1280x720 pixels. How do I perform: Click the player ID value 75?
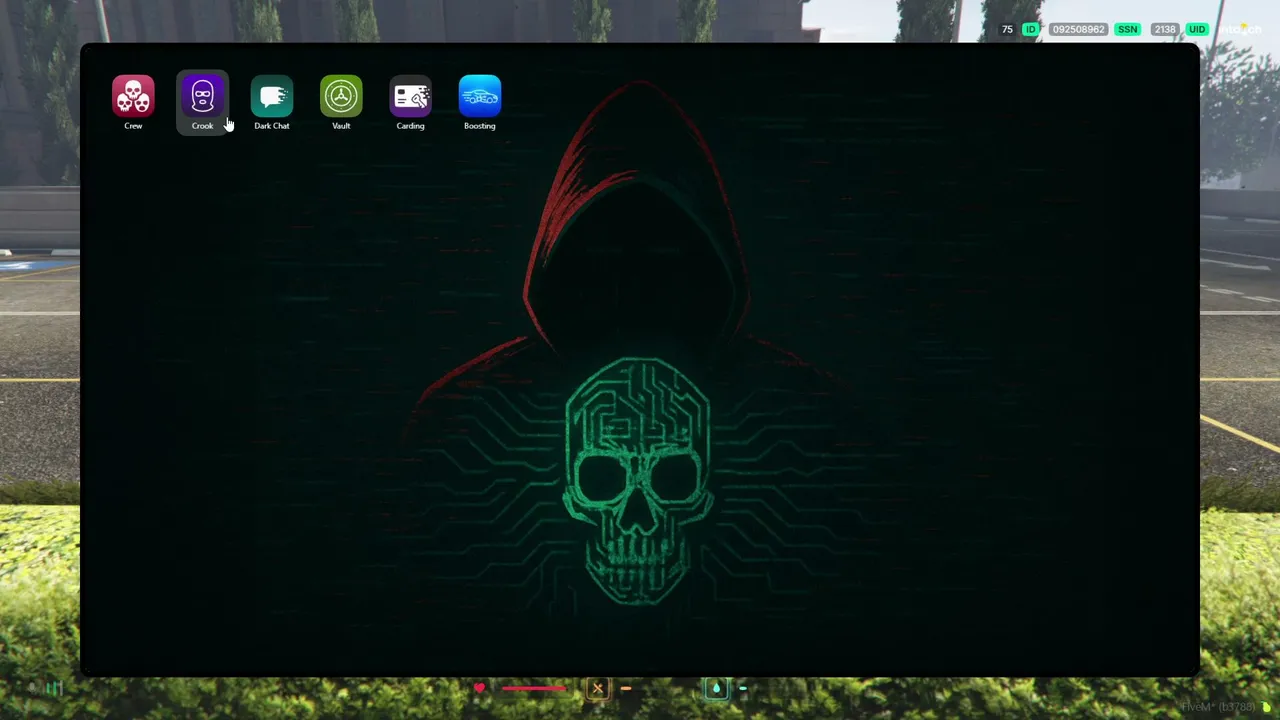pos(1007,30)
